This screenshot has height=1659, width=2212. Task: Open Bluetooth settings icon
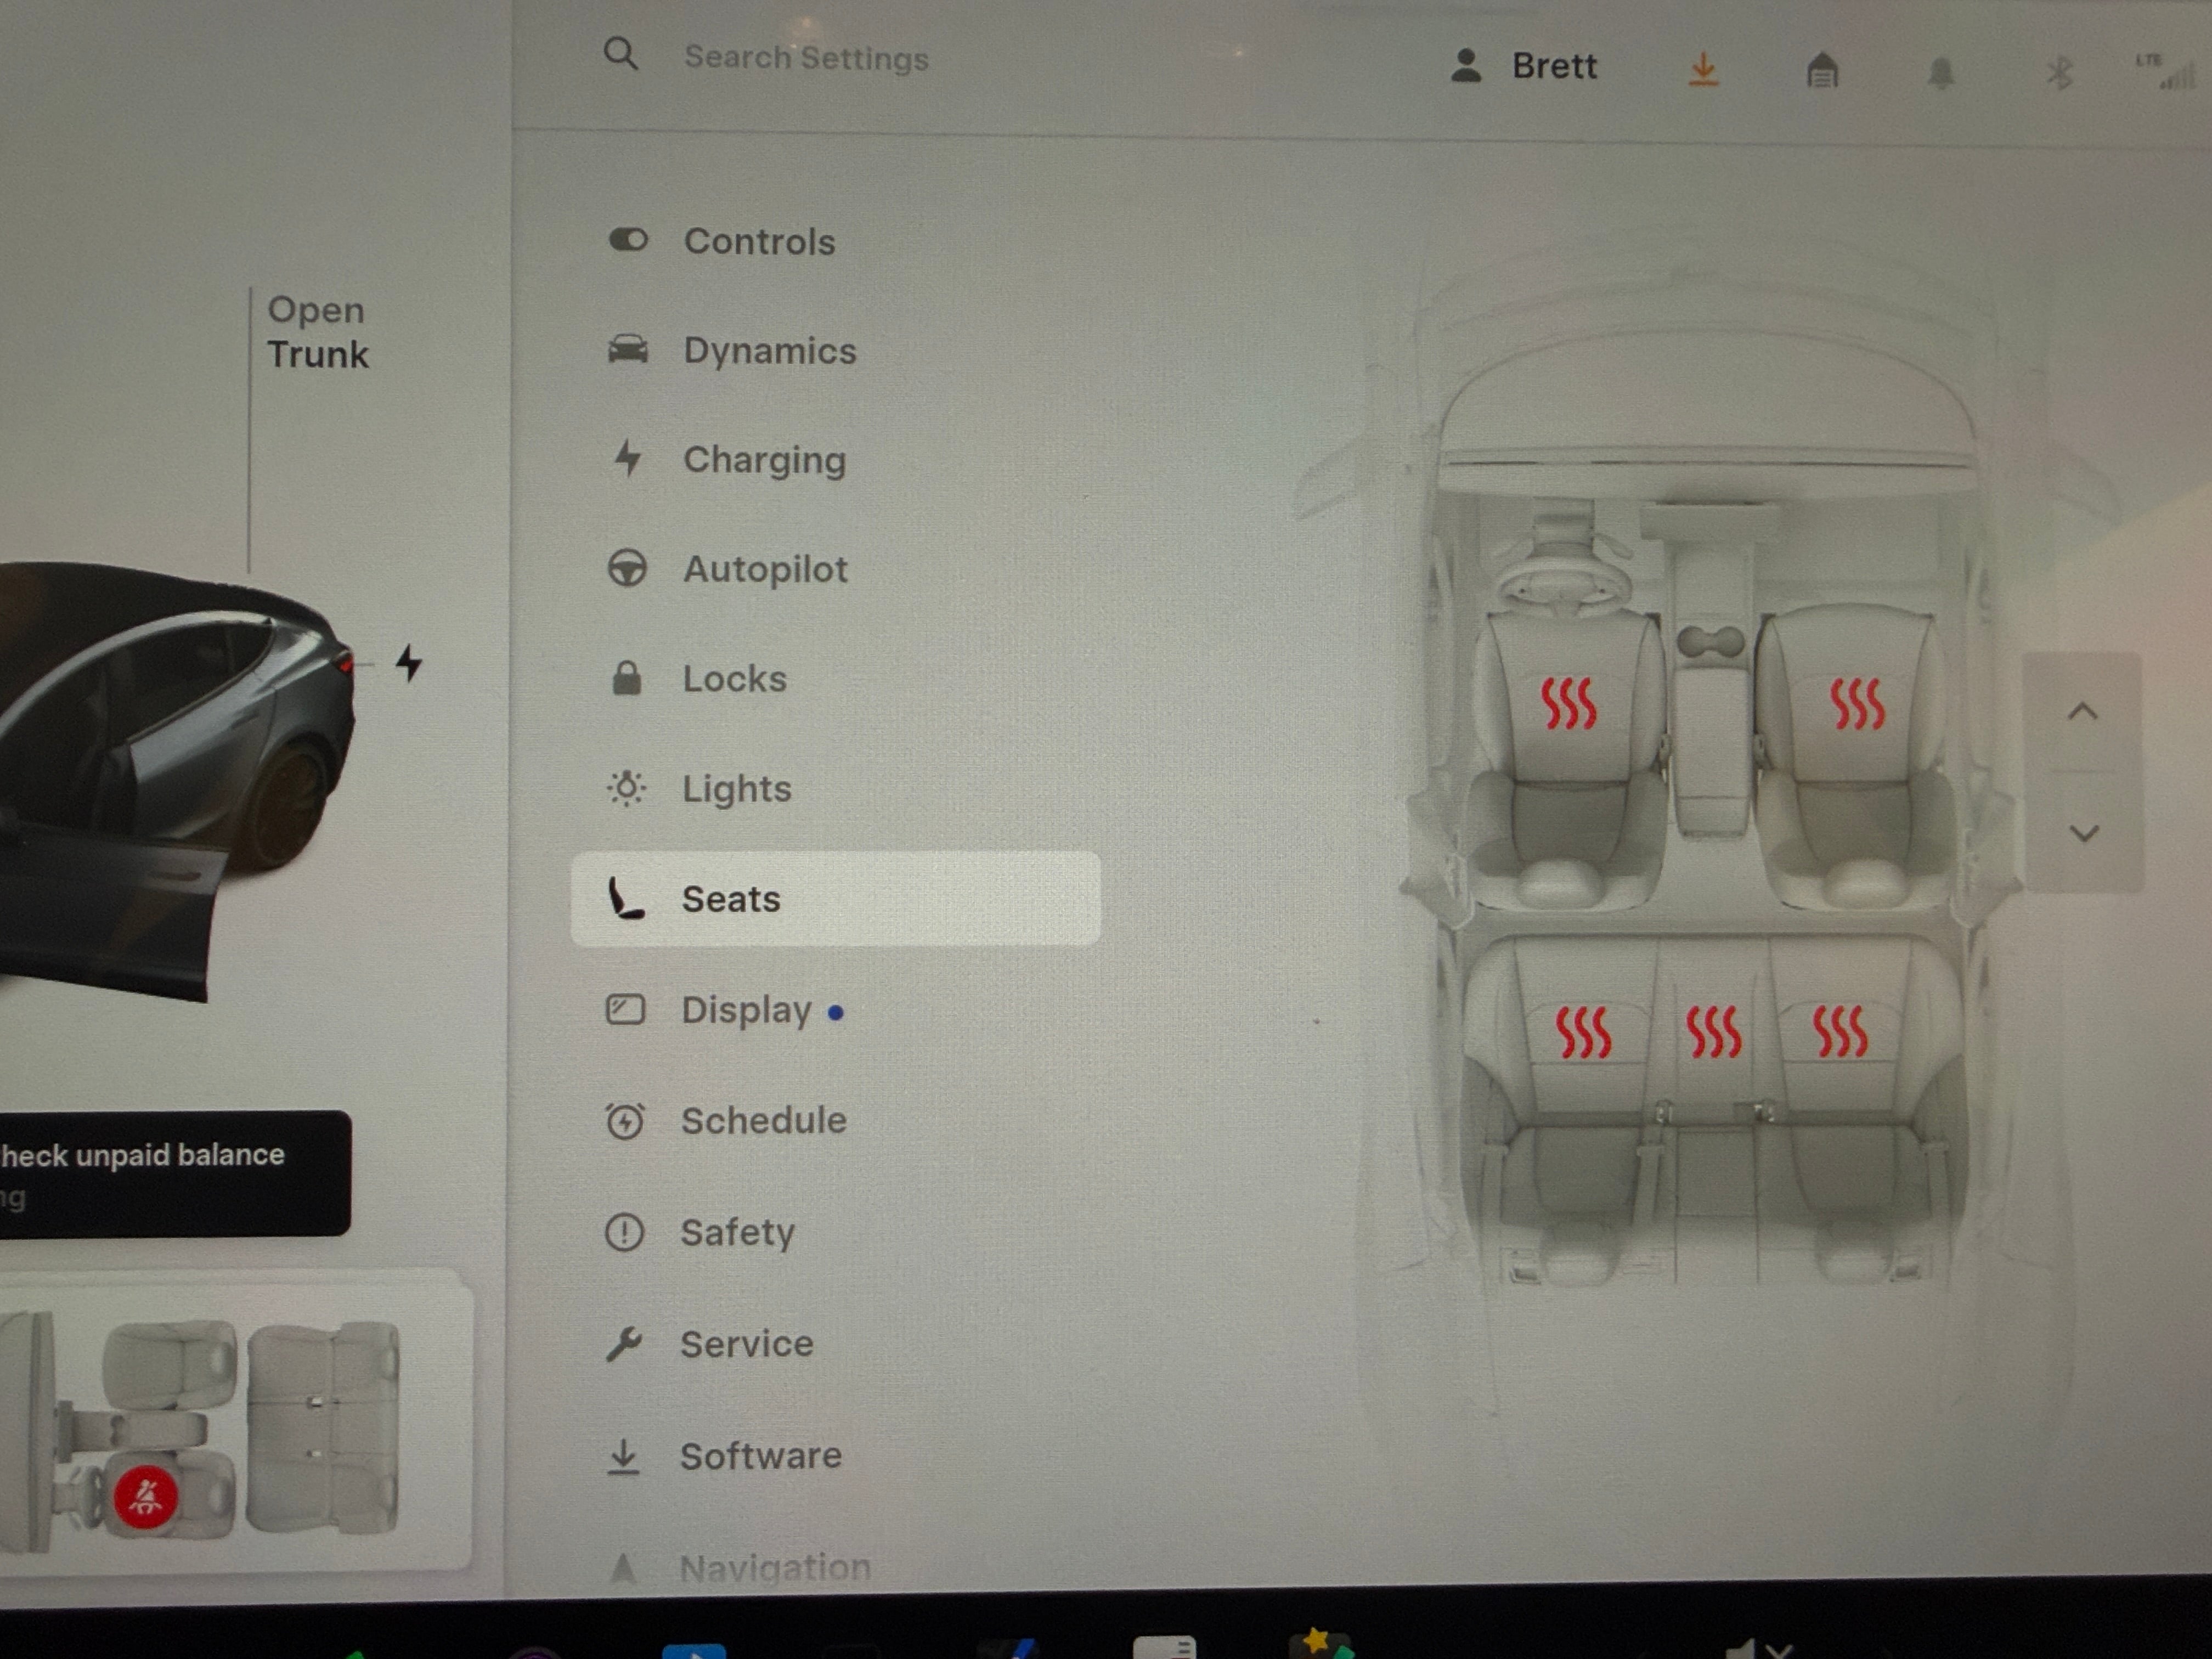click(2058, 73)
